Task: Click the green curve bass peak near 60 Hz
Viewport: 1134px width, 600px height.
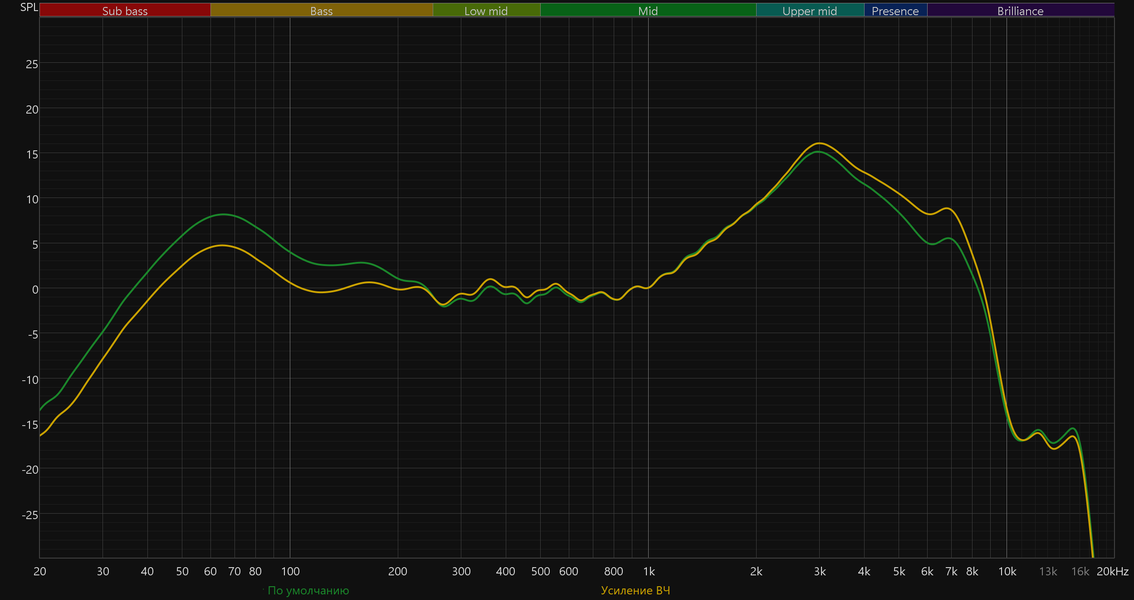Action: click(223, 214)
